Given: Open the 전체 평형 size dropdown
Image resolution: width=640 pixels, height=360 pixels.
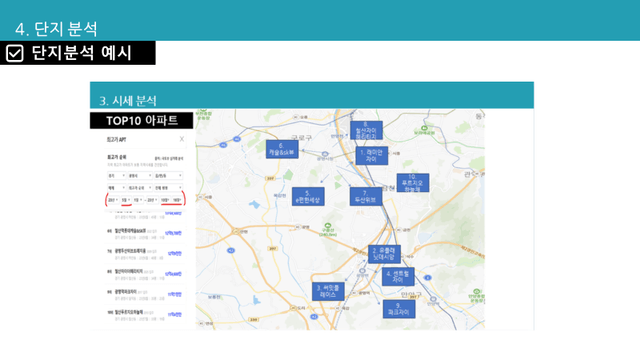Looking at the screenshot, I should [x=168, y=188].
